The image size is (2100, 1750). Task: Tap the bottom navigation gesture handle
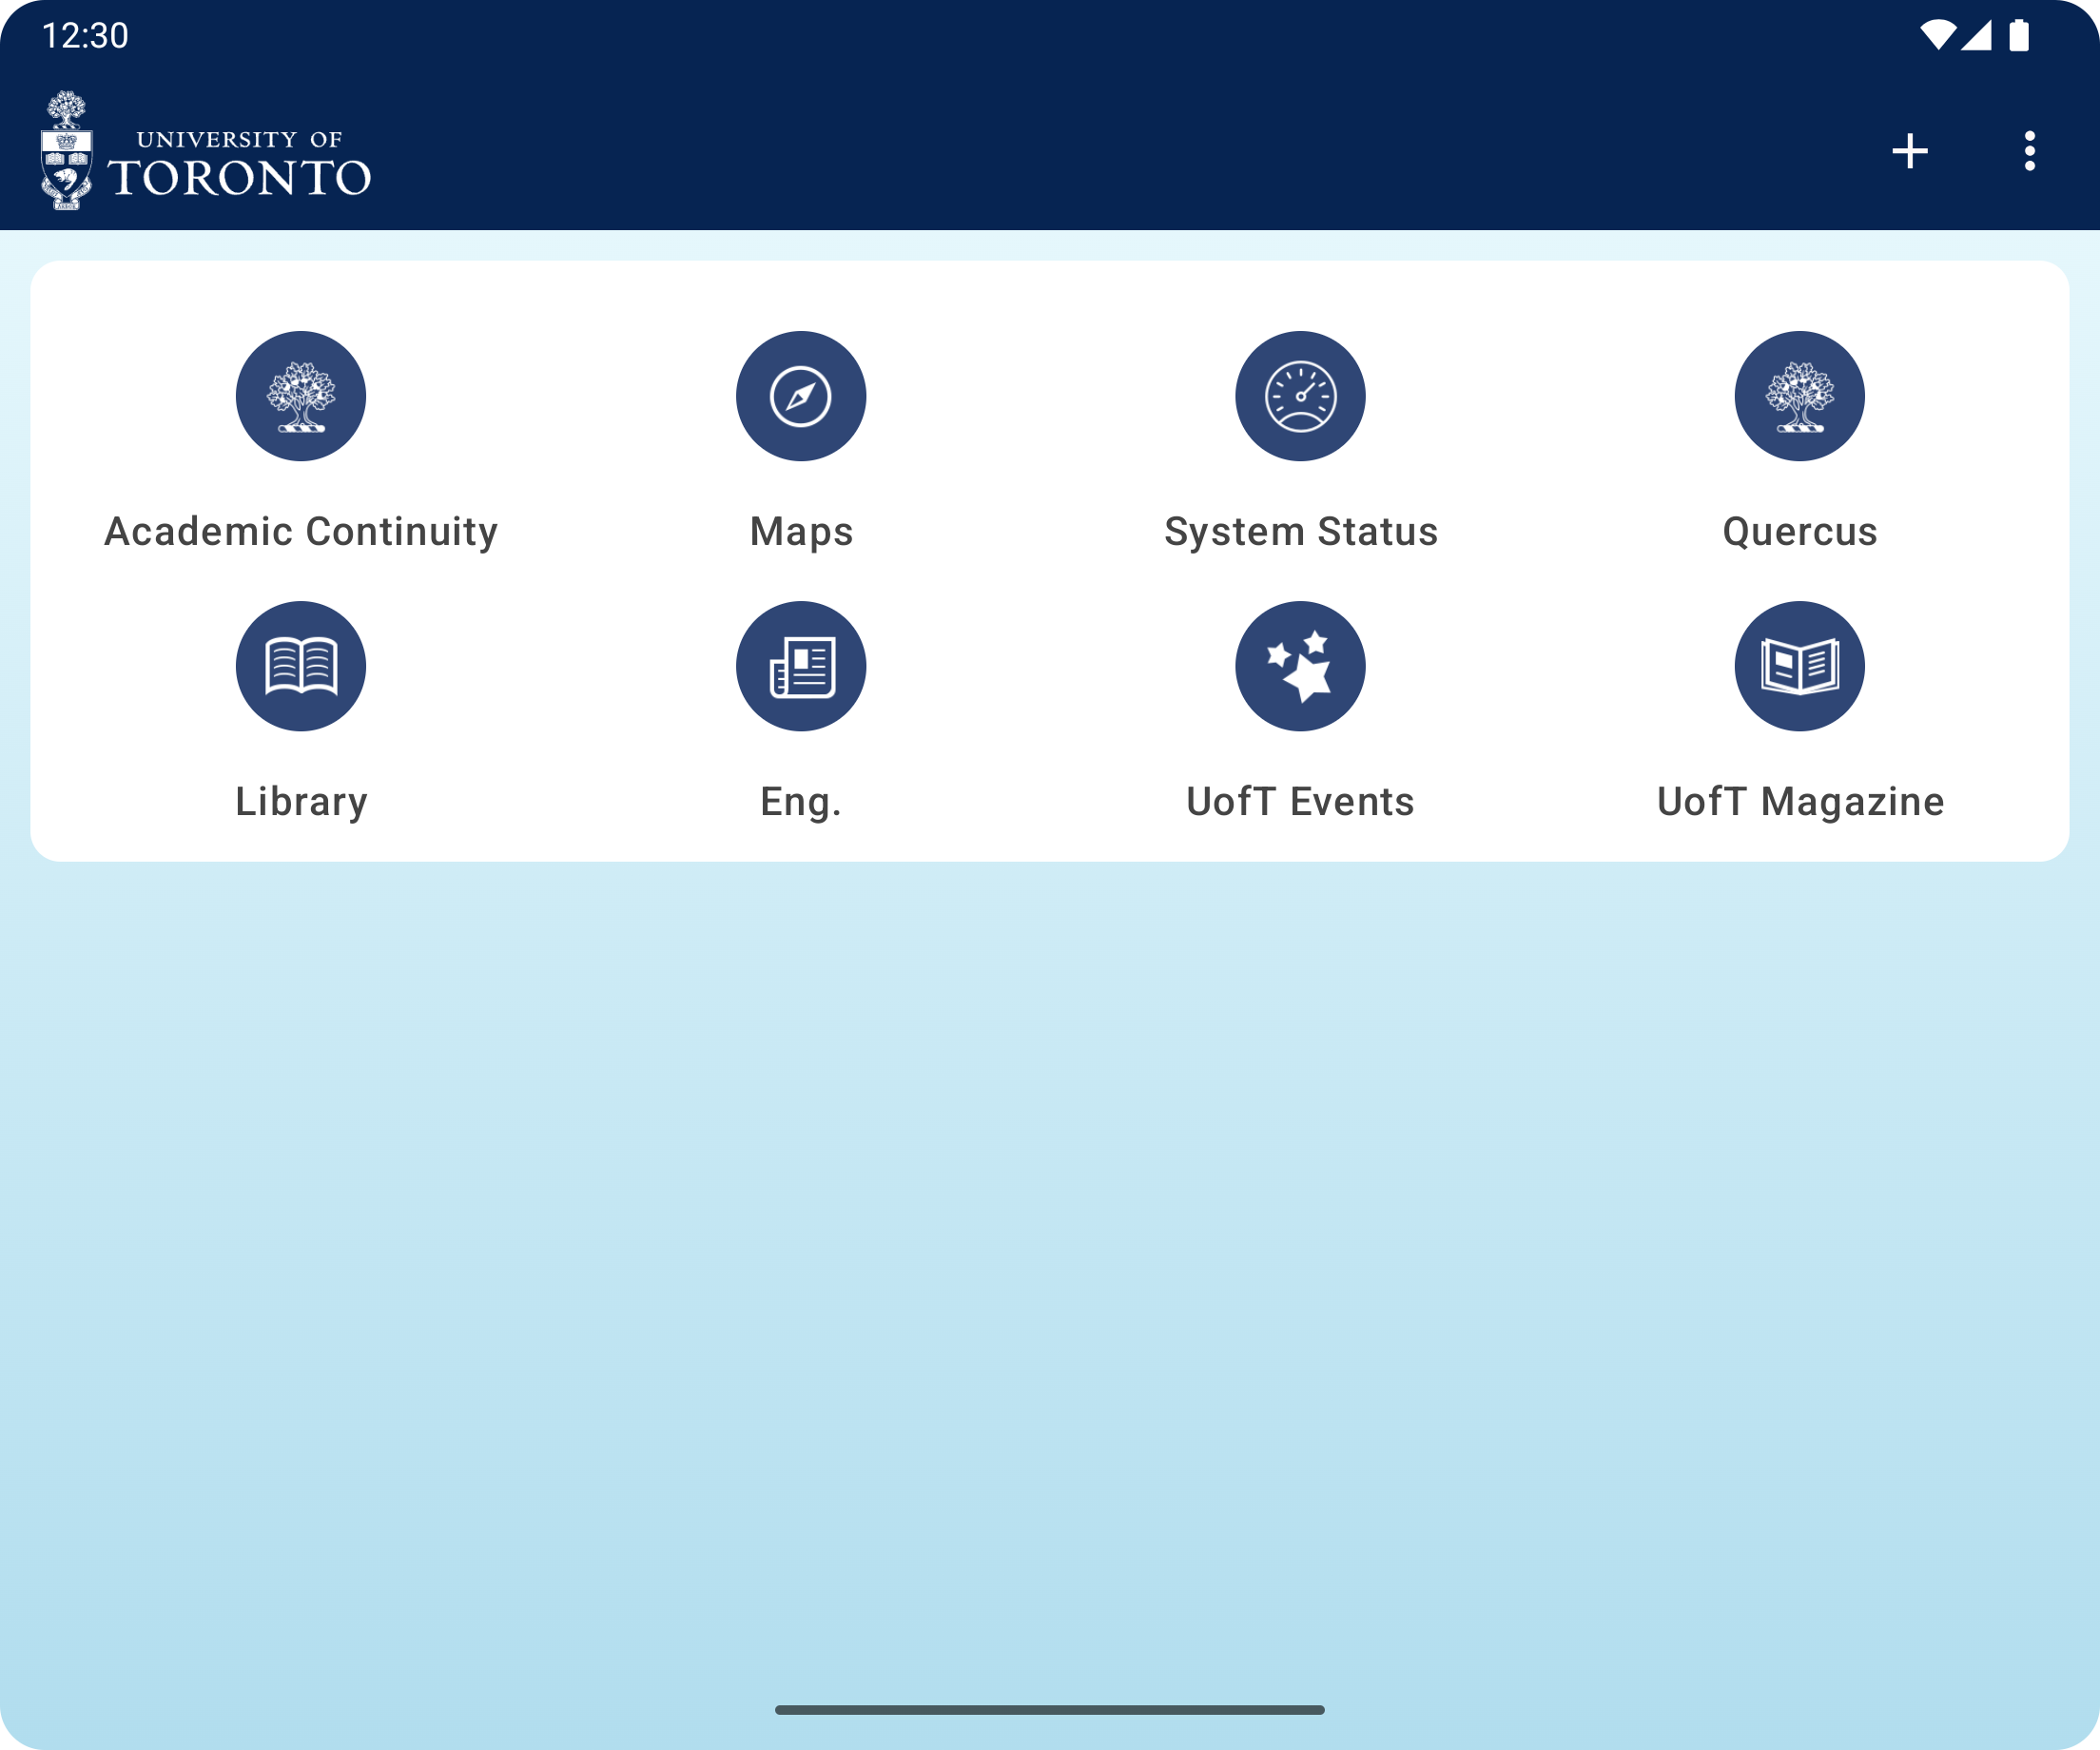click(x=1050, y=1710)
